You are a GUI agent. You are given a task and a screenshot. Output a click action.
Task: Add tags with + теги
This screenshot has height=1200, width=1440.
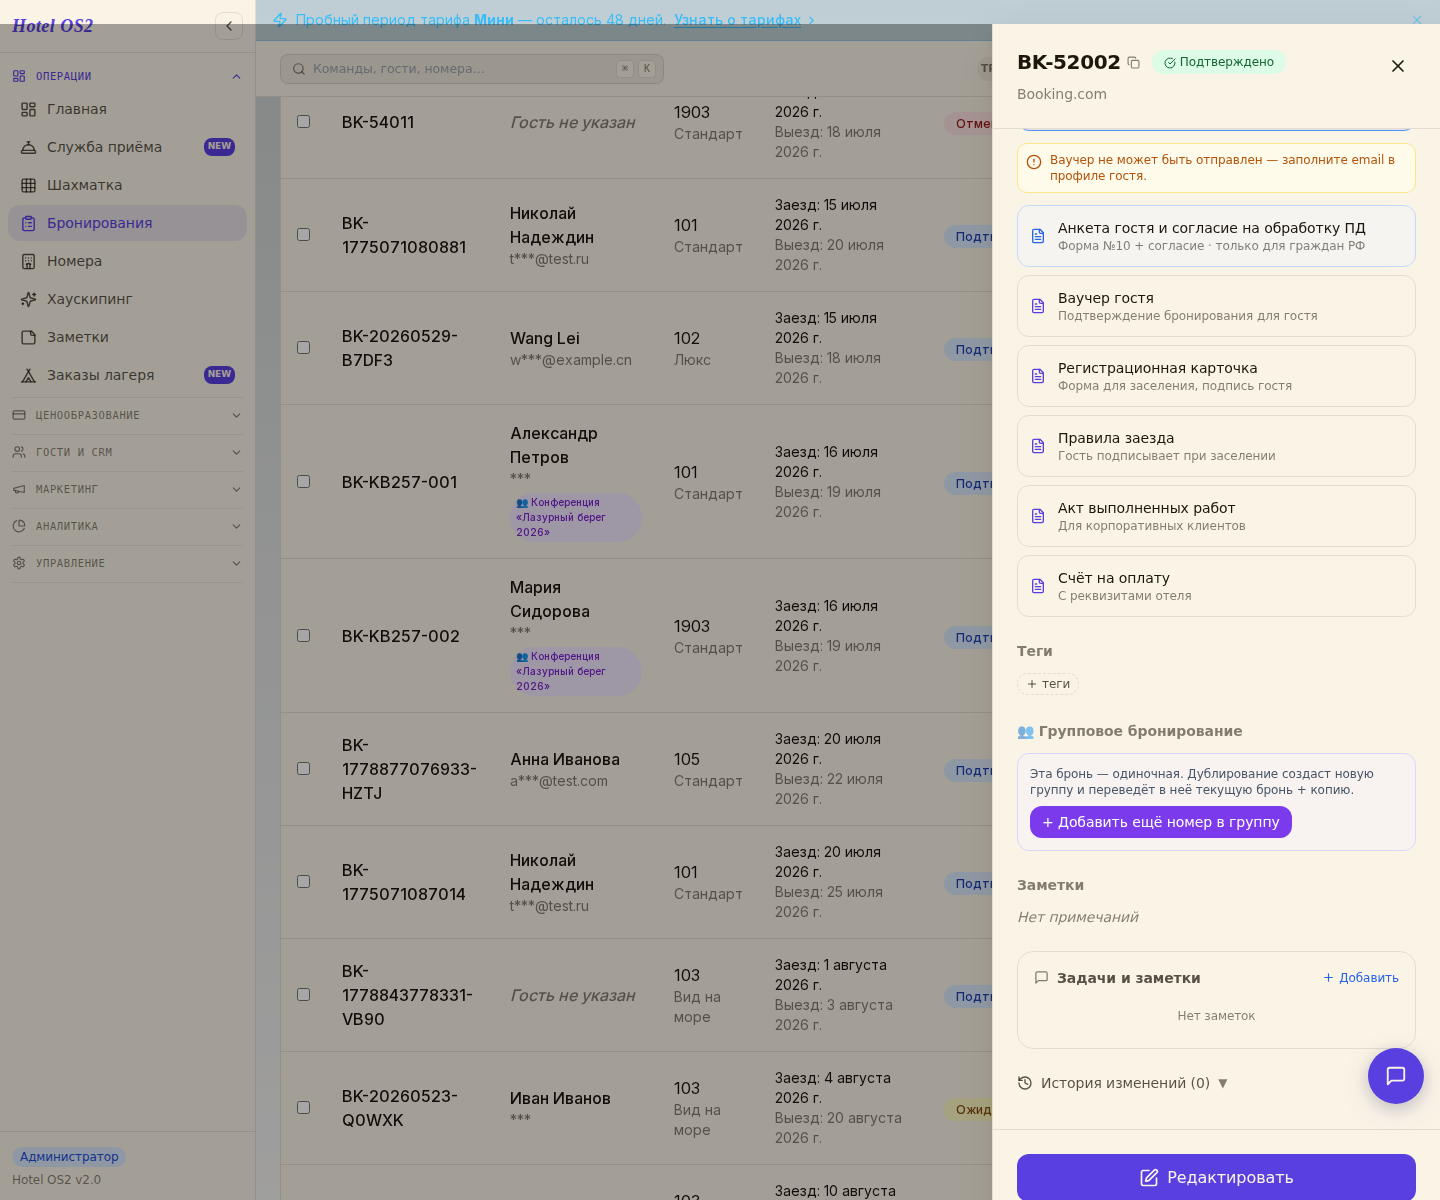1048,684
